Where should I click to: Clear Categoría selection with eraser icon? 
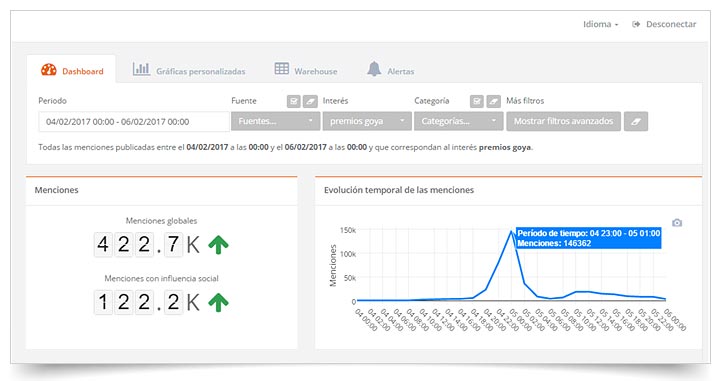point(494,101)
